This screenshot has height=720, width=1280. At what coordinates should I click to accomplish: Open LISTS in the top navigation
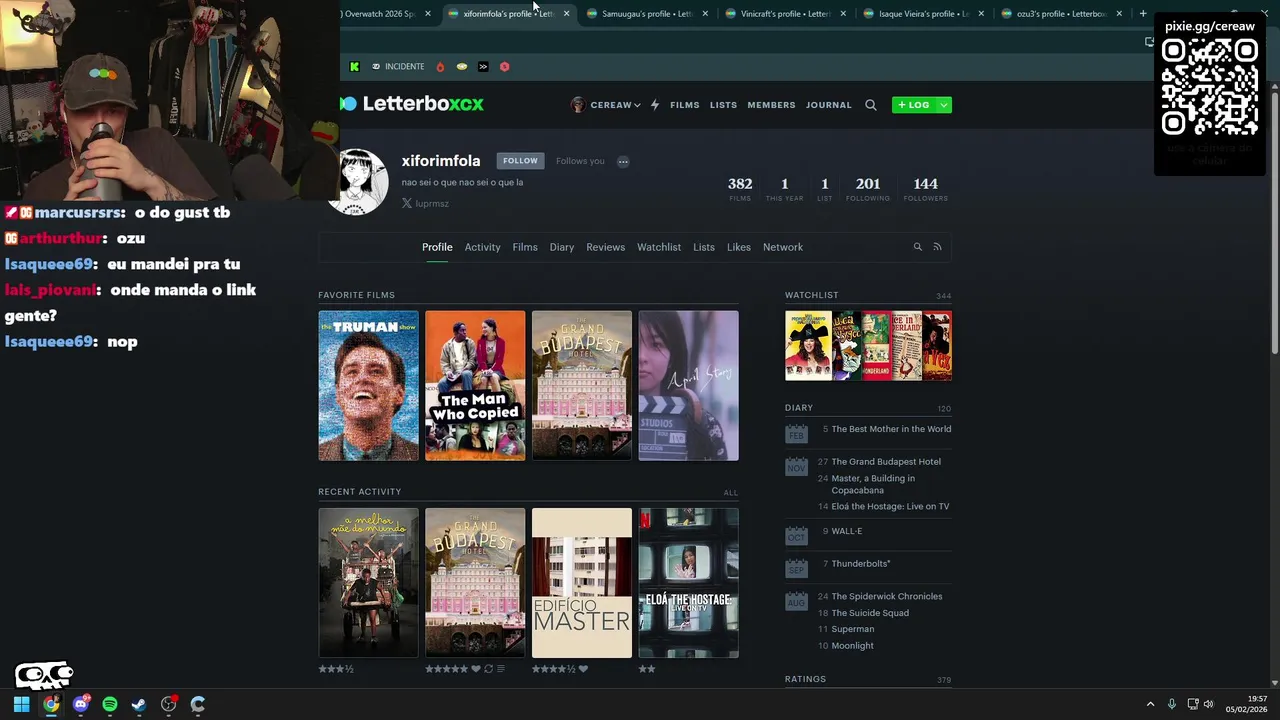pos(723,105)
